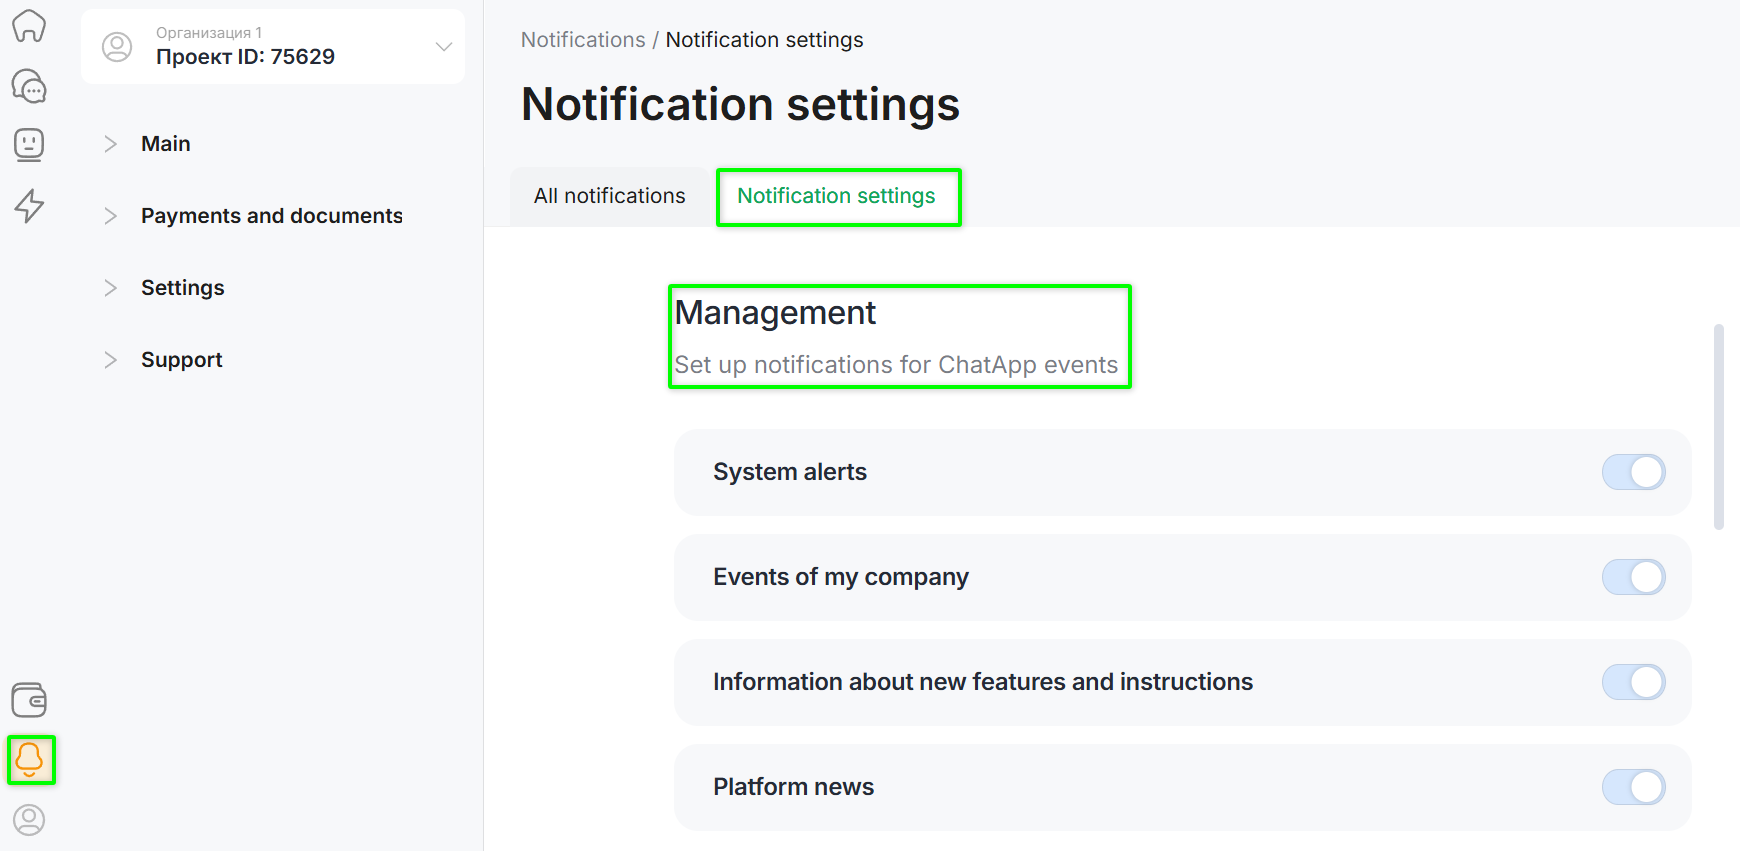The image size is (1740, 851).
Task: Open the chatbot icon in sidebar
Action: [29, 145]
